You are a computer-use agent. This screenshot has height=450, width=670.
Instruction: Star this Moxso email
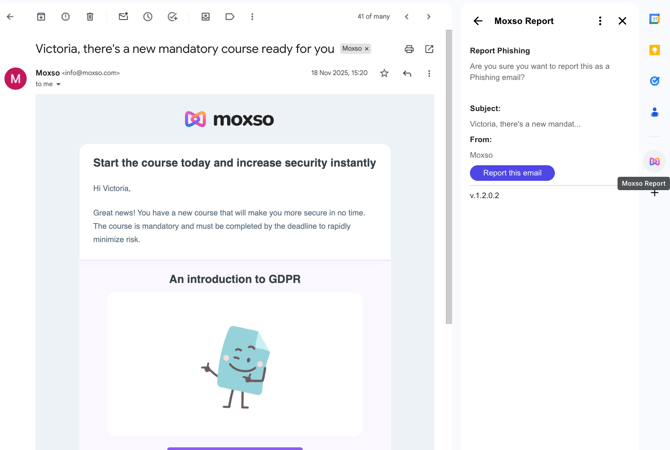coord(384,73)
